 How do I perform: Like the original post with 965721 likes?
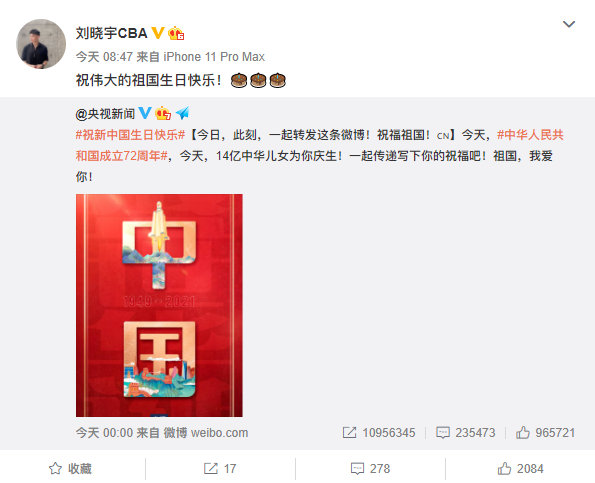click(545, 433)
